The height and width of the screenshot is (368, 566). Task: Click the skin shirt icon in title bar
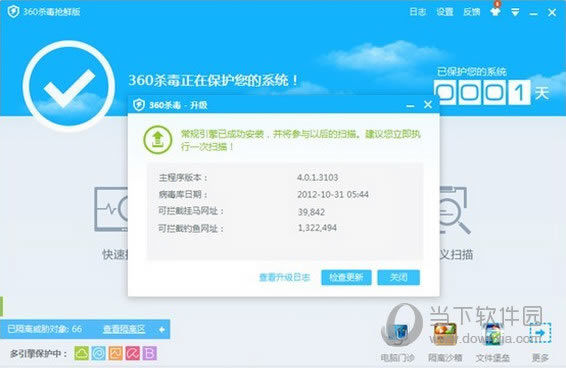pos(496,12)
